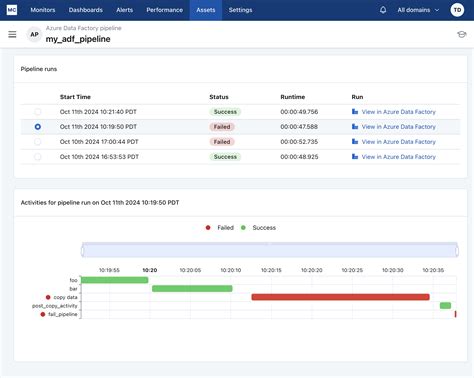Click the right handle of time range slider
474x378 pixels.
click(x=457, y=251)
